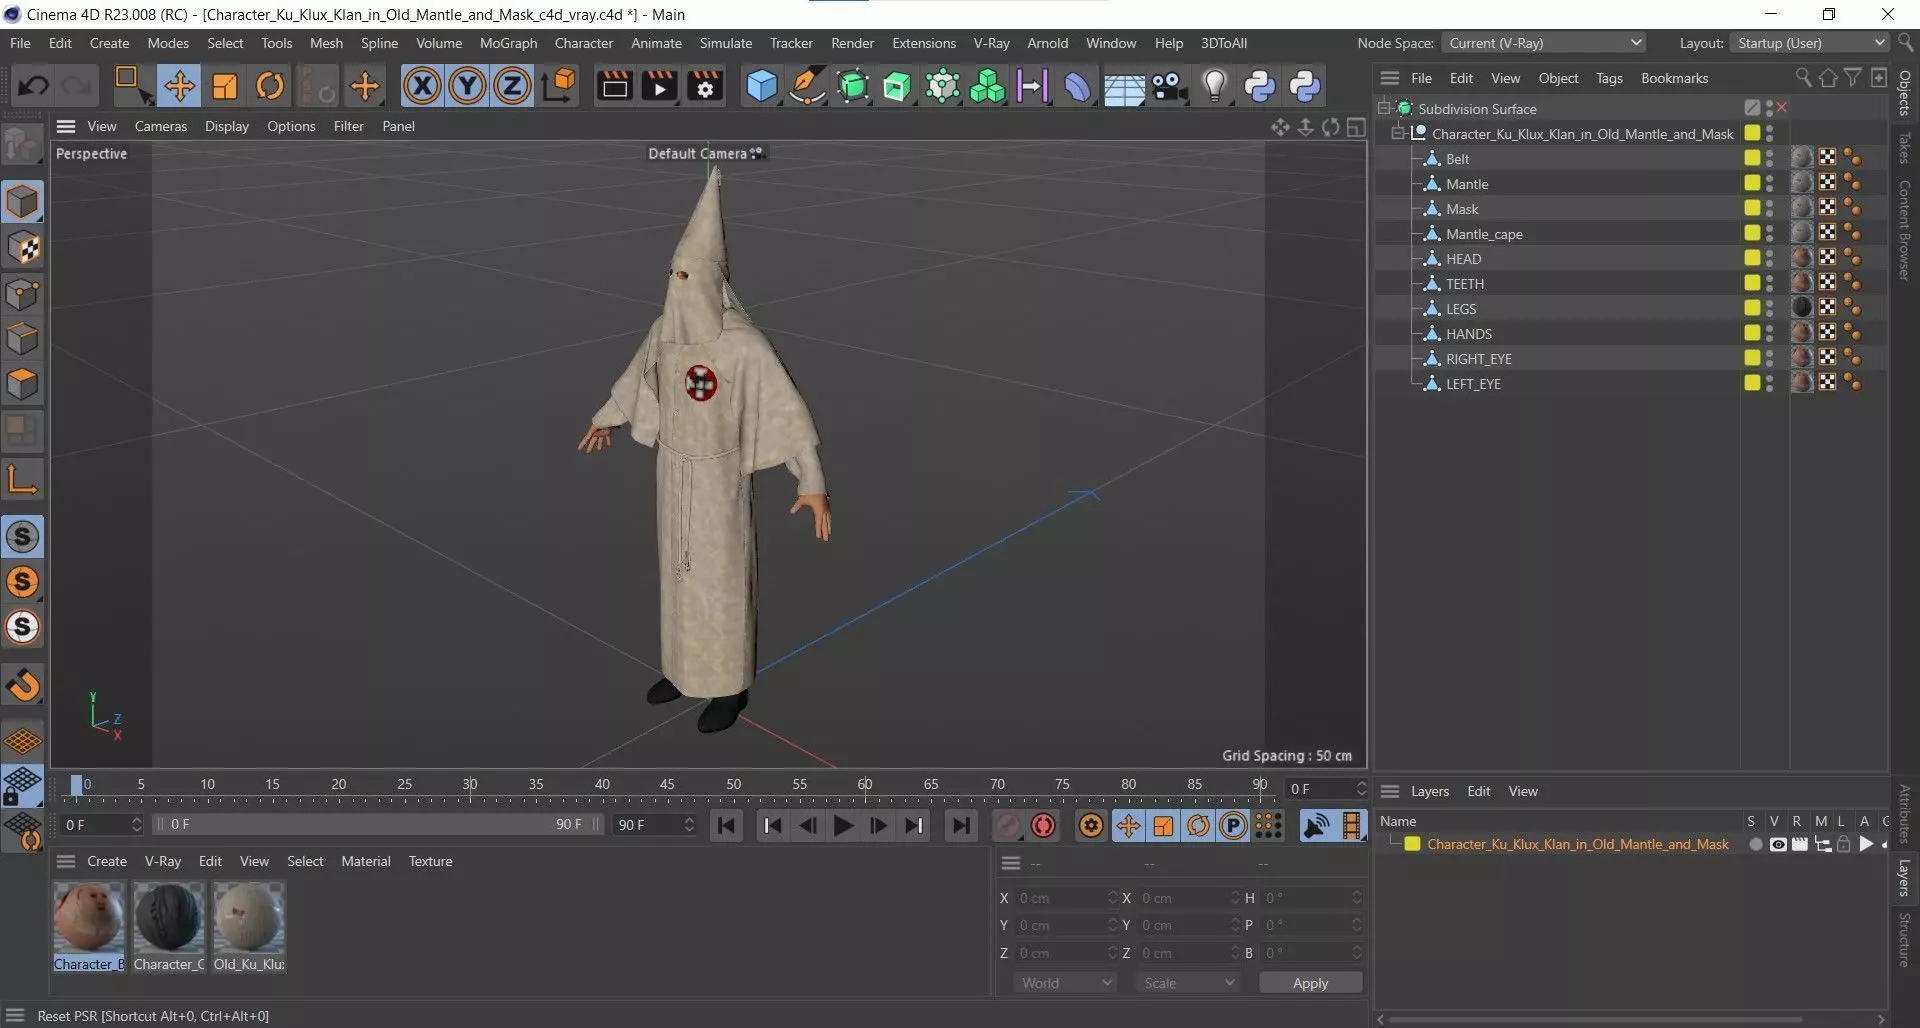Open Content Browser side tab
Screen dimensions: 1920x1028
1904,229
